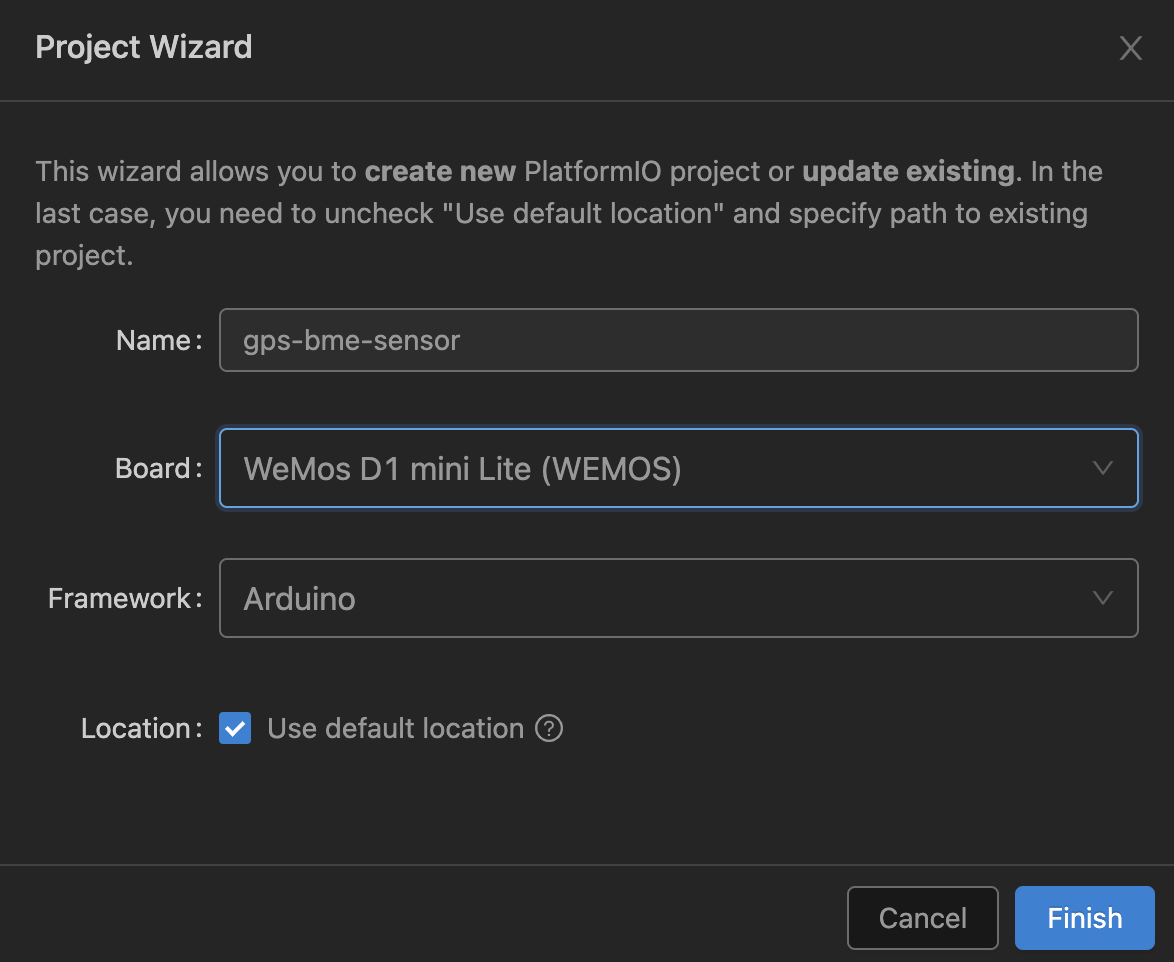Uncheck the Use default location checkbox
The height and width of the screenshot is (962, 1174).
tap(235, 728)
